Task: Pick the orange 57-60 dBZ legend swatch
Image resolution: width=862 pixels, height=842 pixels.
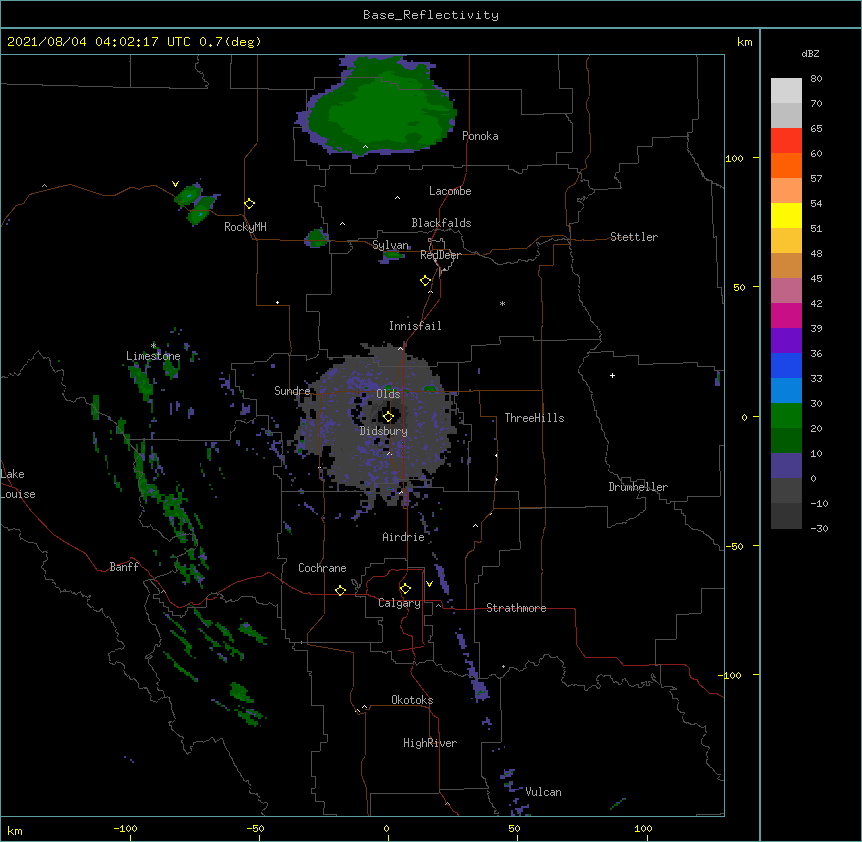Action: click(x=786, y=165)
